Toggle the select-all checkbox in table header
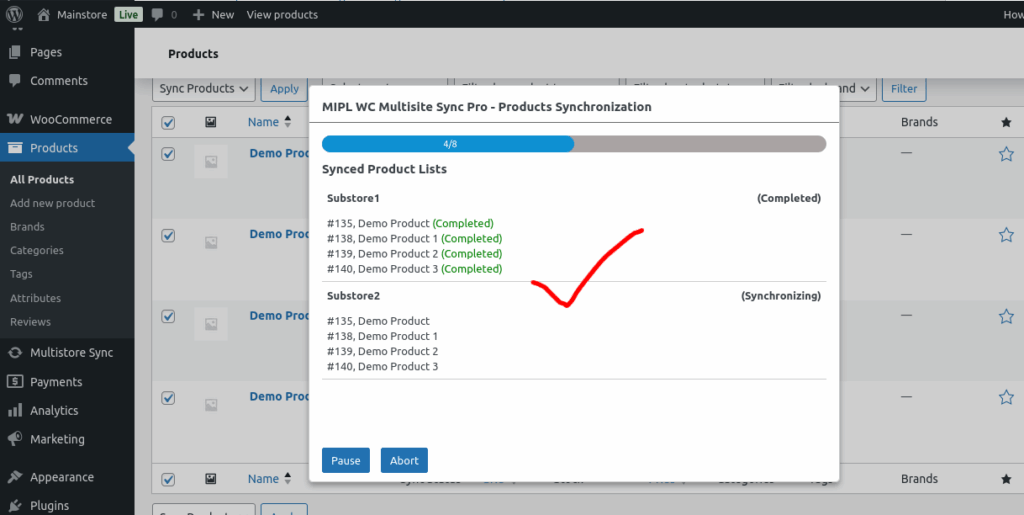This screenshot has width=1024, height=515. coord(168,123)
